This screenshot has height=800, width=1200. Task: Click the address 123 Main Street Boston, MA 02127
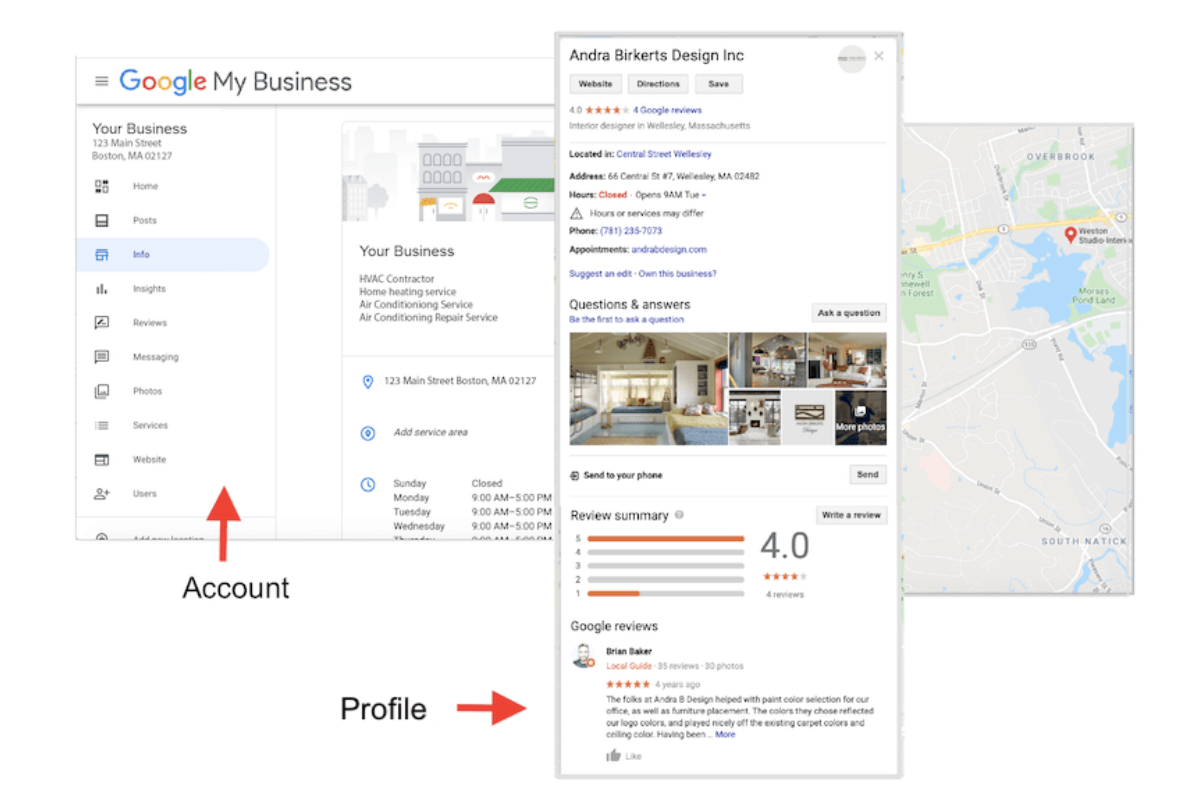460,381
